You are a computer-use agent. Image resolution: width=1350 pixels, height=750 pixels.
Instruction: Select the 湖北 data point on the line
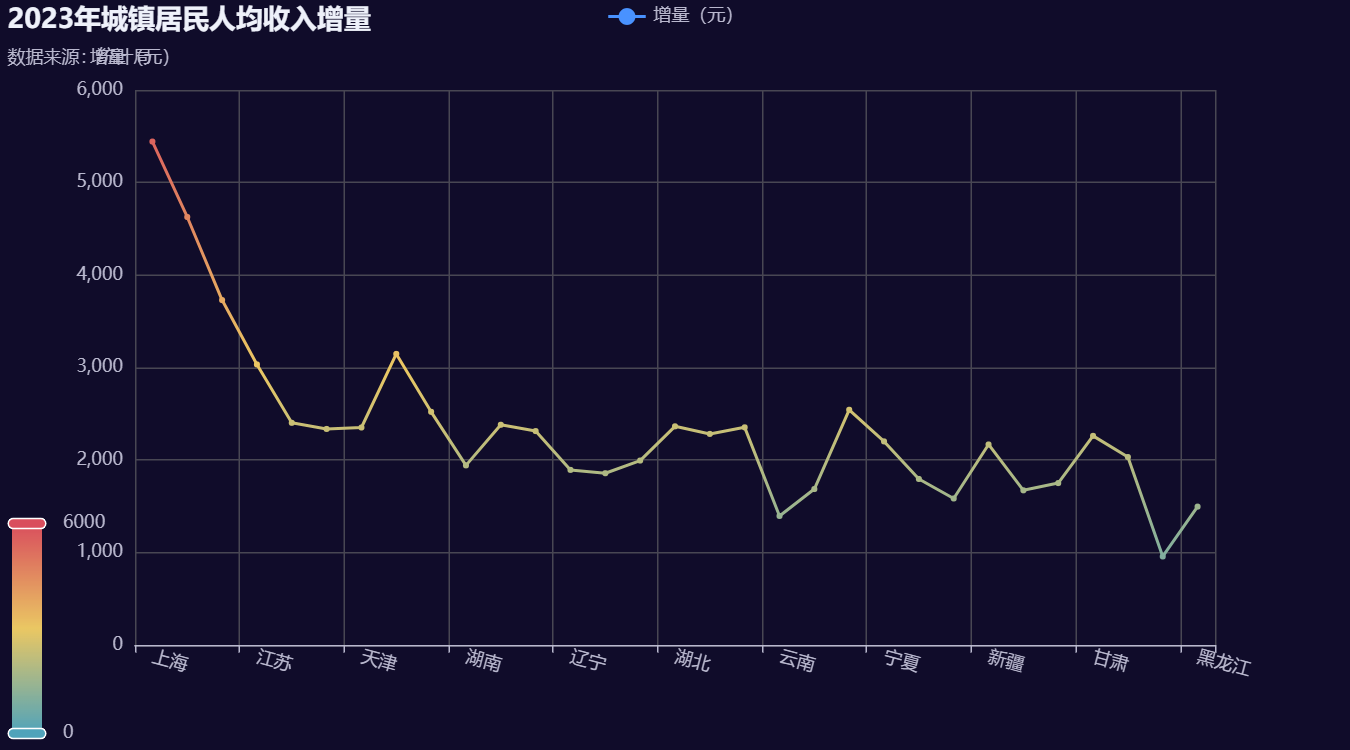(675, 426)
